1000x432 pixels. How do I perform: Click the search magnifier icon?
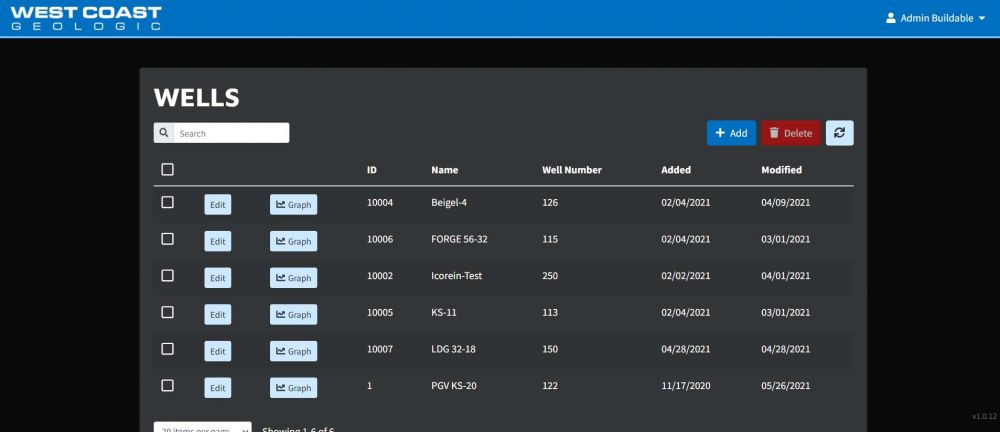pos(164,133)
